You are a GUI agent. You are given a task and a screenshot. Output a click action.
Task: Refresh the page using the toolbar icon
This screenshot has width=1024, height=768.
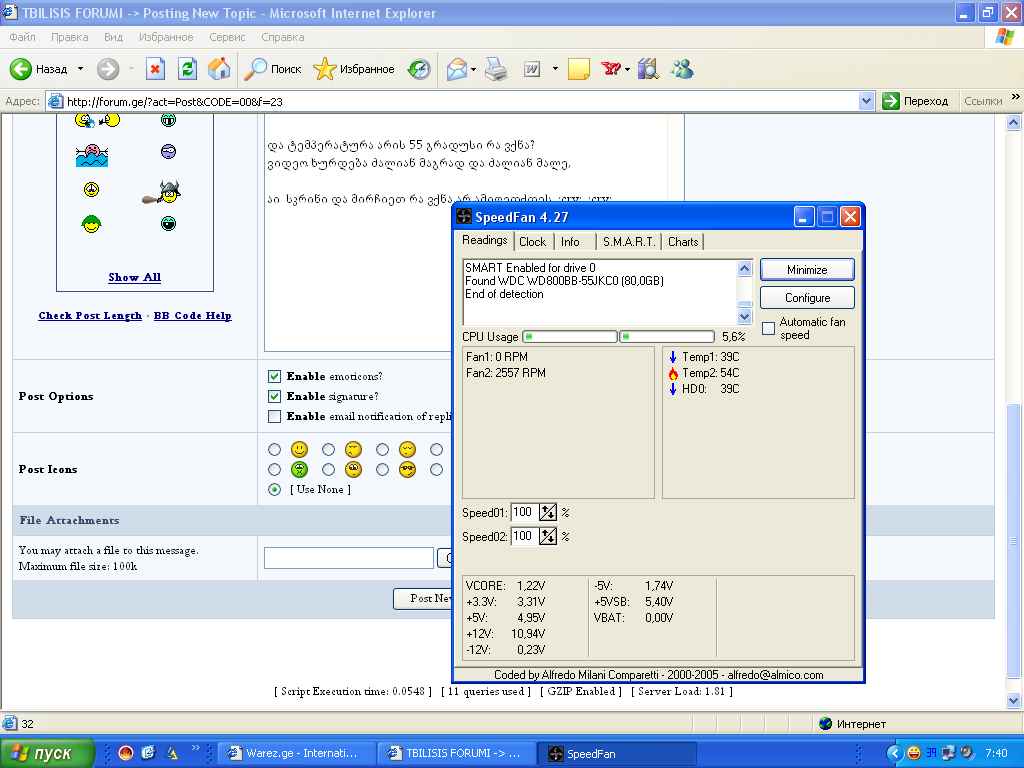coord(187,69)
